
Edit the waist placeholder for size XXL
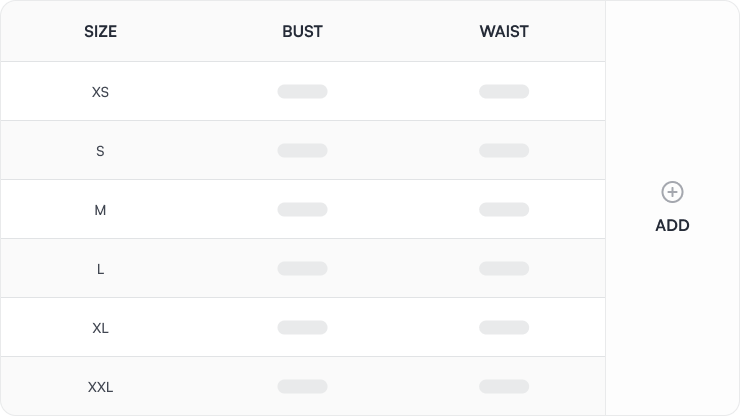click(x=504, y=387)
